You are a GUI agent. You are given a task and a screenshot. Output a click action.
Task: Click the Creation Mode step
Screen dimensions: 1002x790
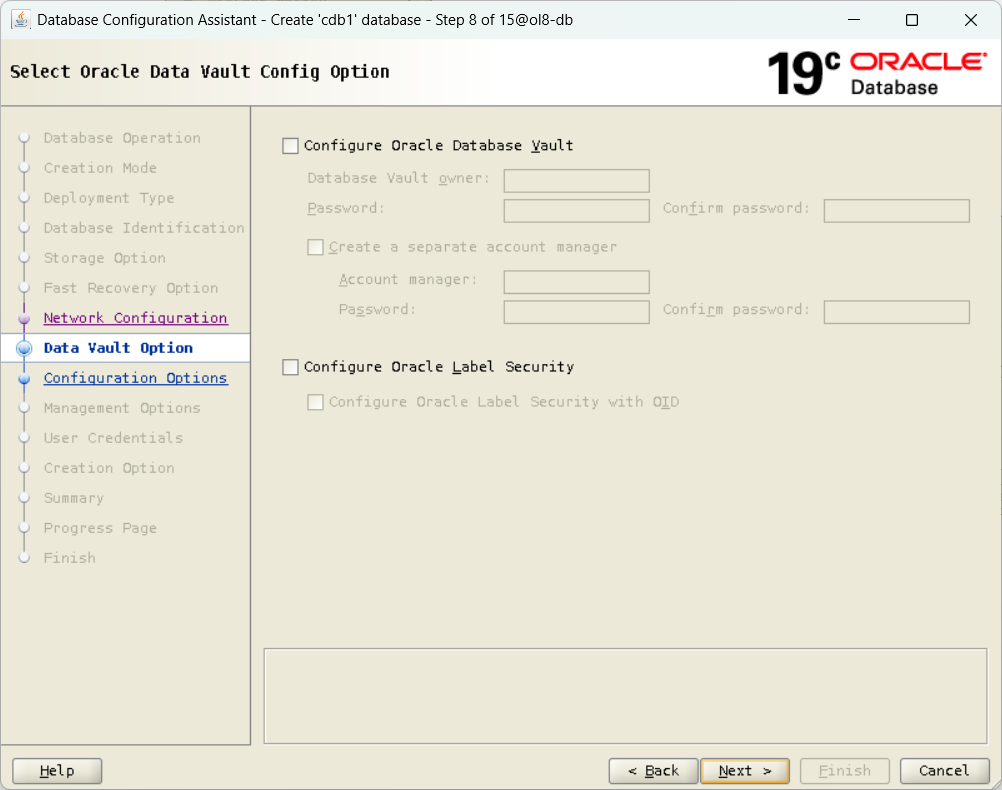pyautogui.click(x=100, y=168)
